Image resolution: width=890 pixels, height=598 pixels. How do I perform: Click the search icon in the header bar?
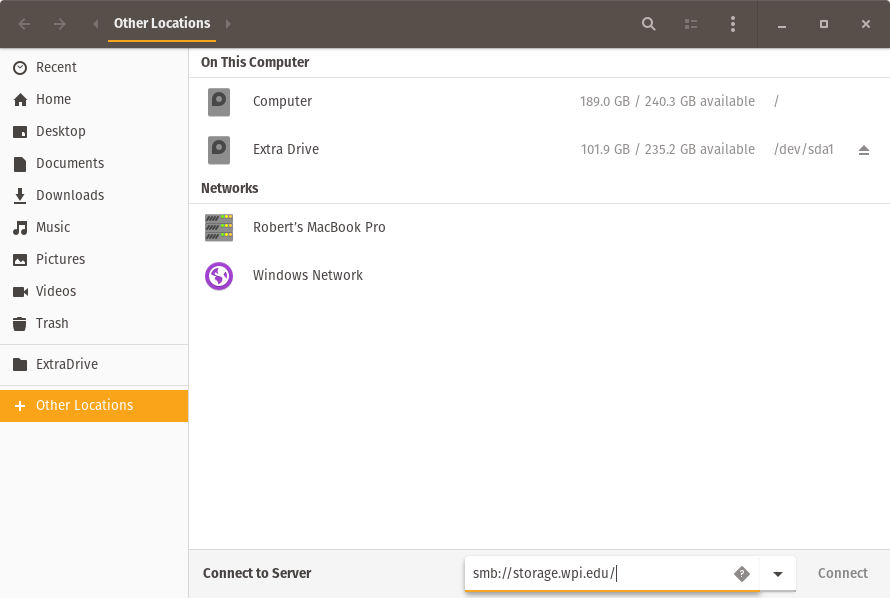(x=648, y=23)
